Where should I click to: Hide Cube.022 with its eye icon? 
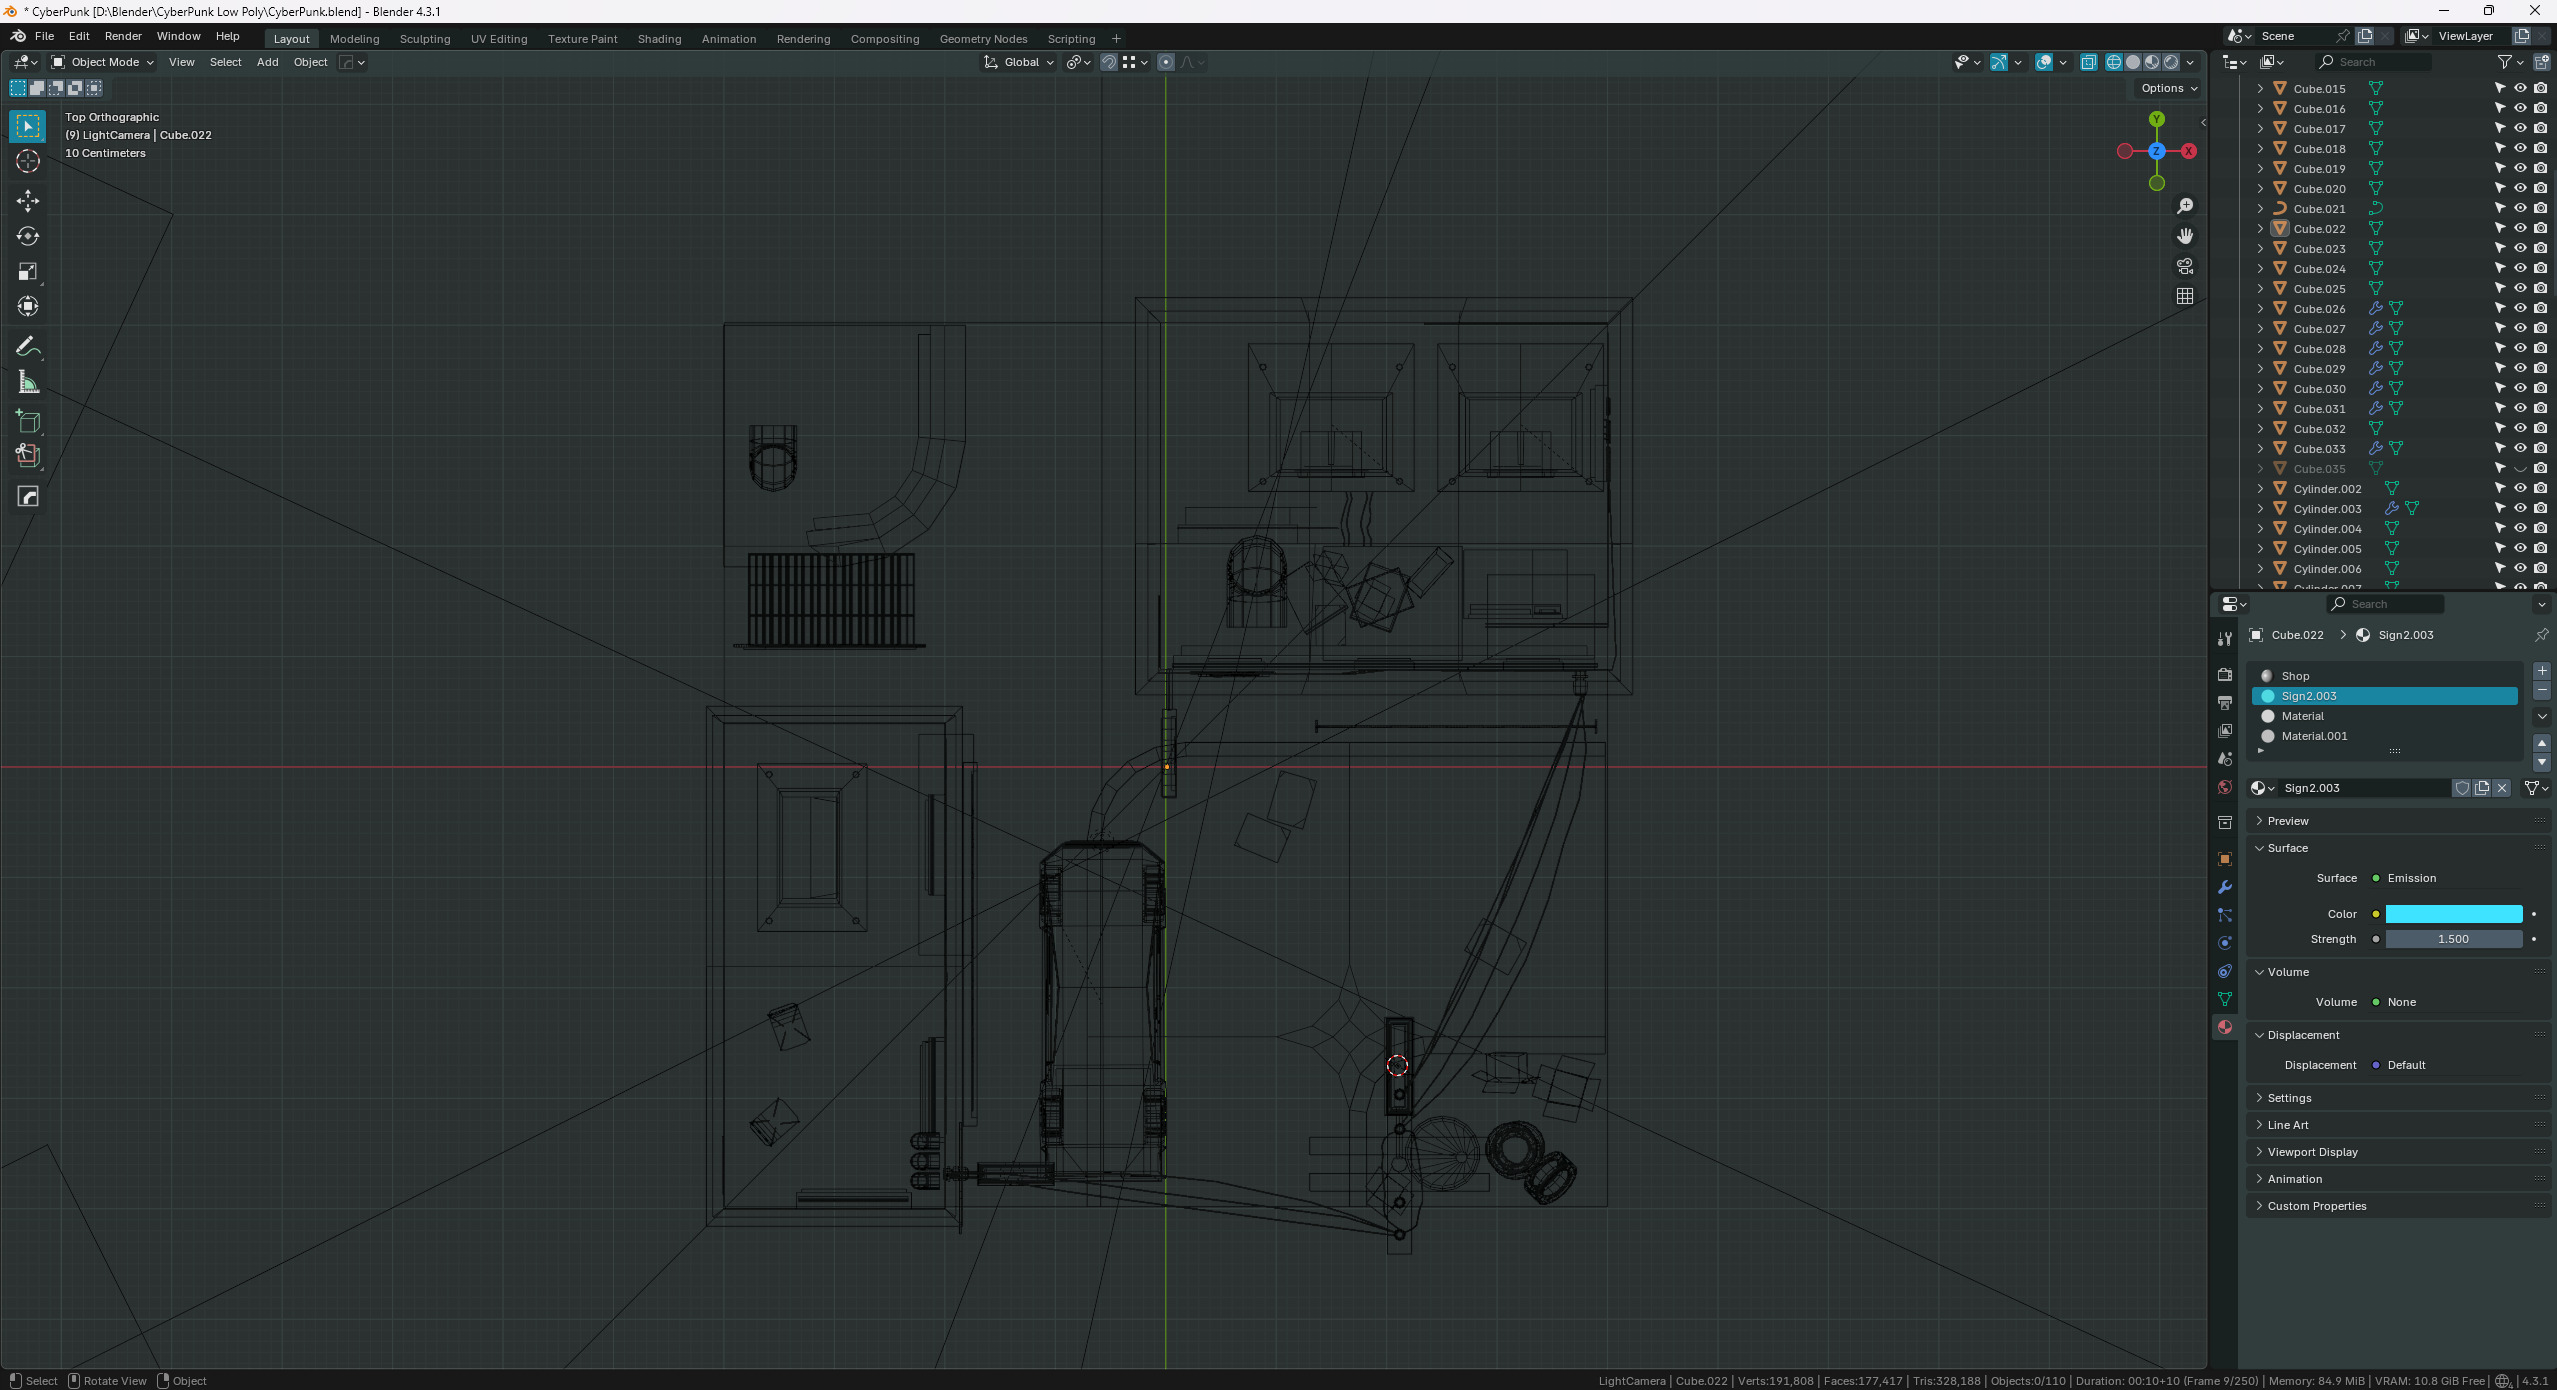2520,228
